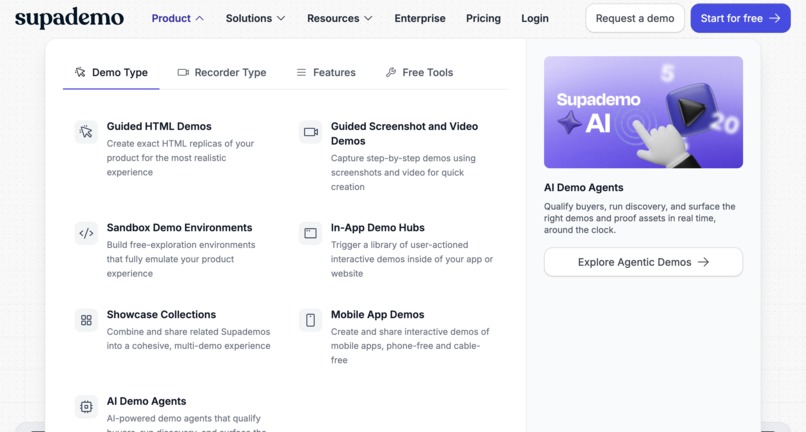The image size is (806, 432).
Task: Click the Guided Screenshot and Video camera icon
Action: tap(310, 132)
